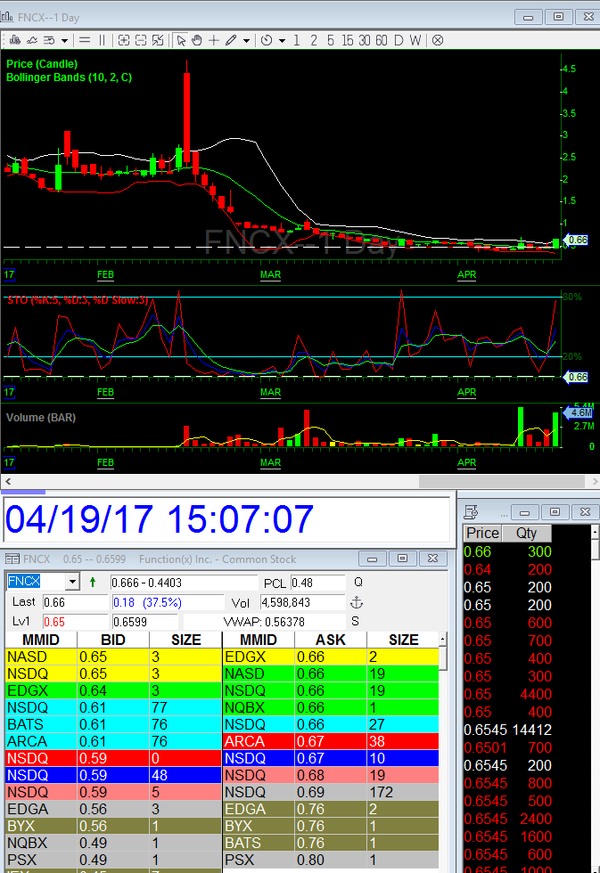Select the pencil drawing tool
Viewport: 600px width, 873px height.
[230, 40]
